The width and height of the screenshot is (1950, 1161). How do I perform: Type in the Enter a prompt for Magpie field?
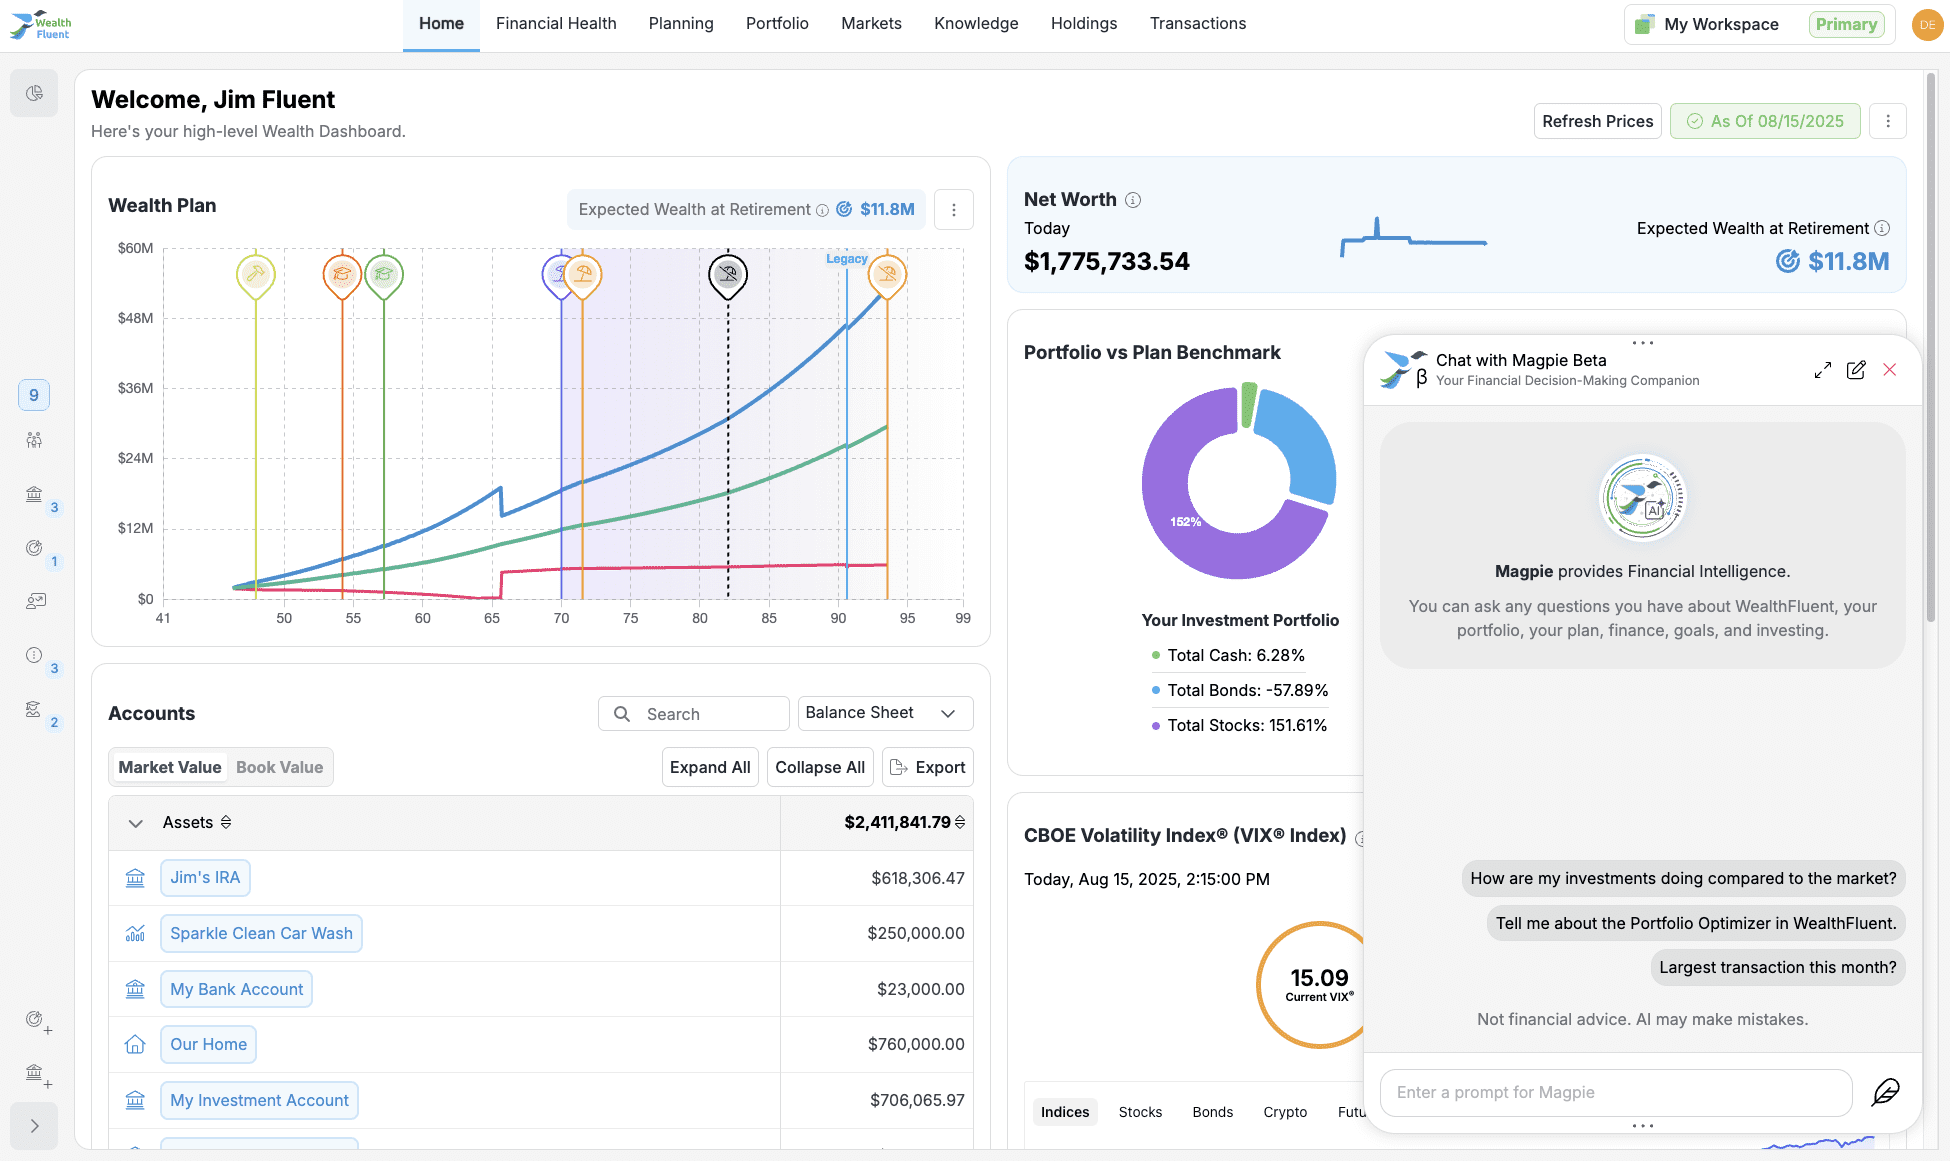(1615, 1092)
